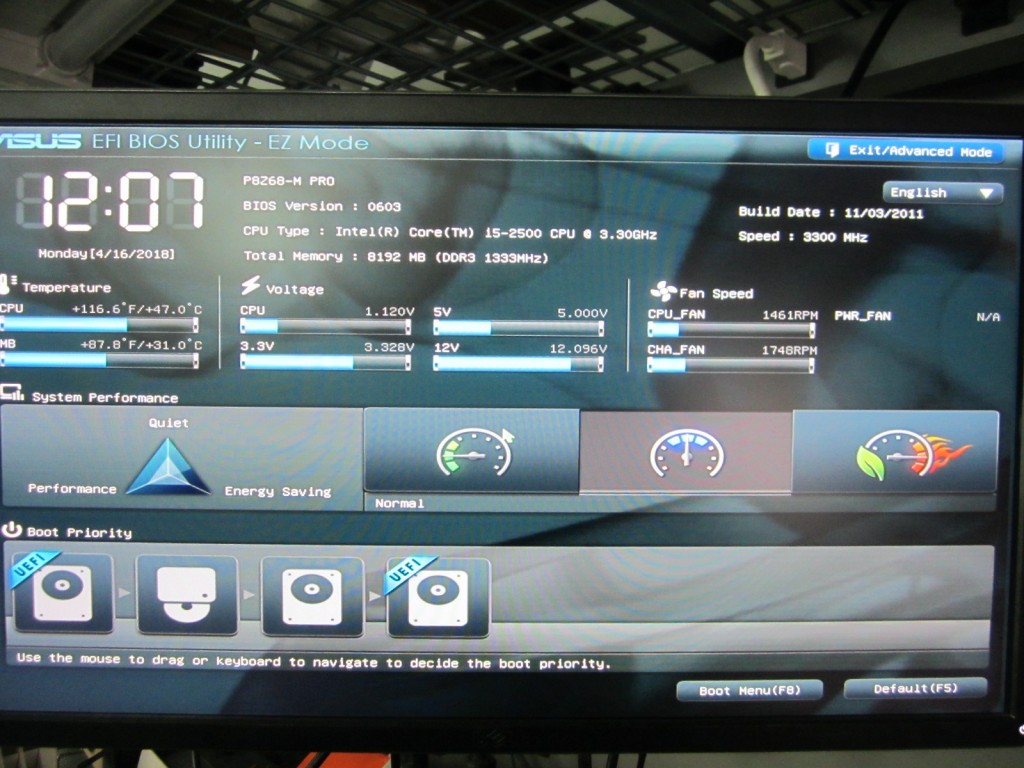This screenshot has height=768, width=1024.
Task: Click the 3.328V voltage reading
Action: [x=389, y=347]
